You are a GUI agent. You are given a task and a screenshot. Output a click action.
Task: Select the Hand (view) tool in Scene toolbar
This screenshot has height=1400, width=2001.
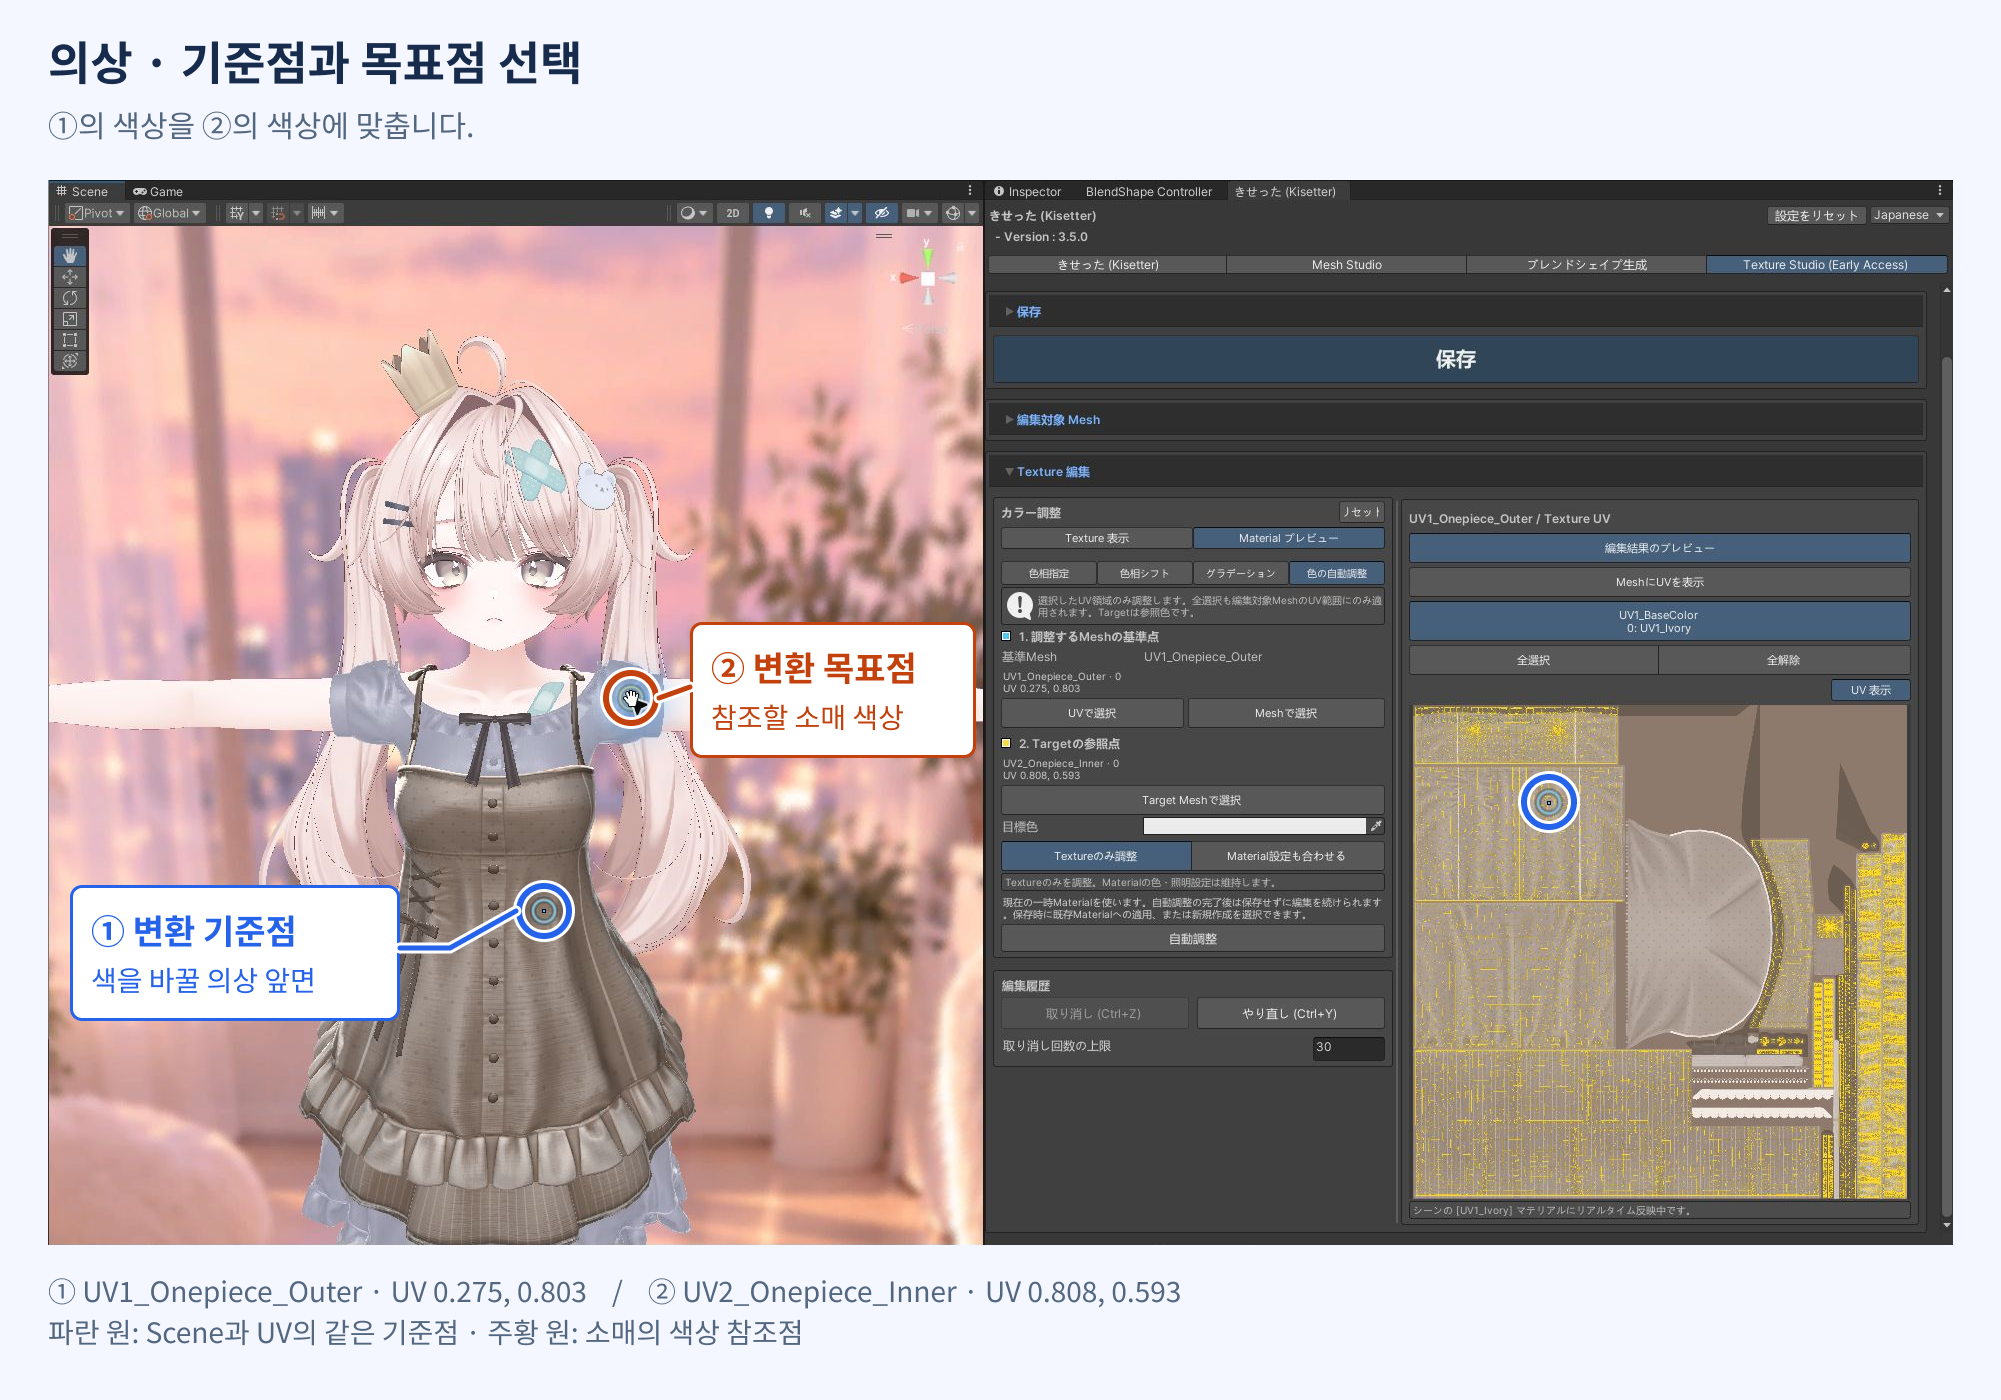coord(70,256)
